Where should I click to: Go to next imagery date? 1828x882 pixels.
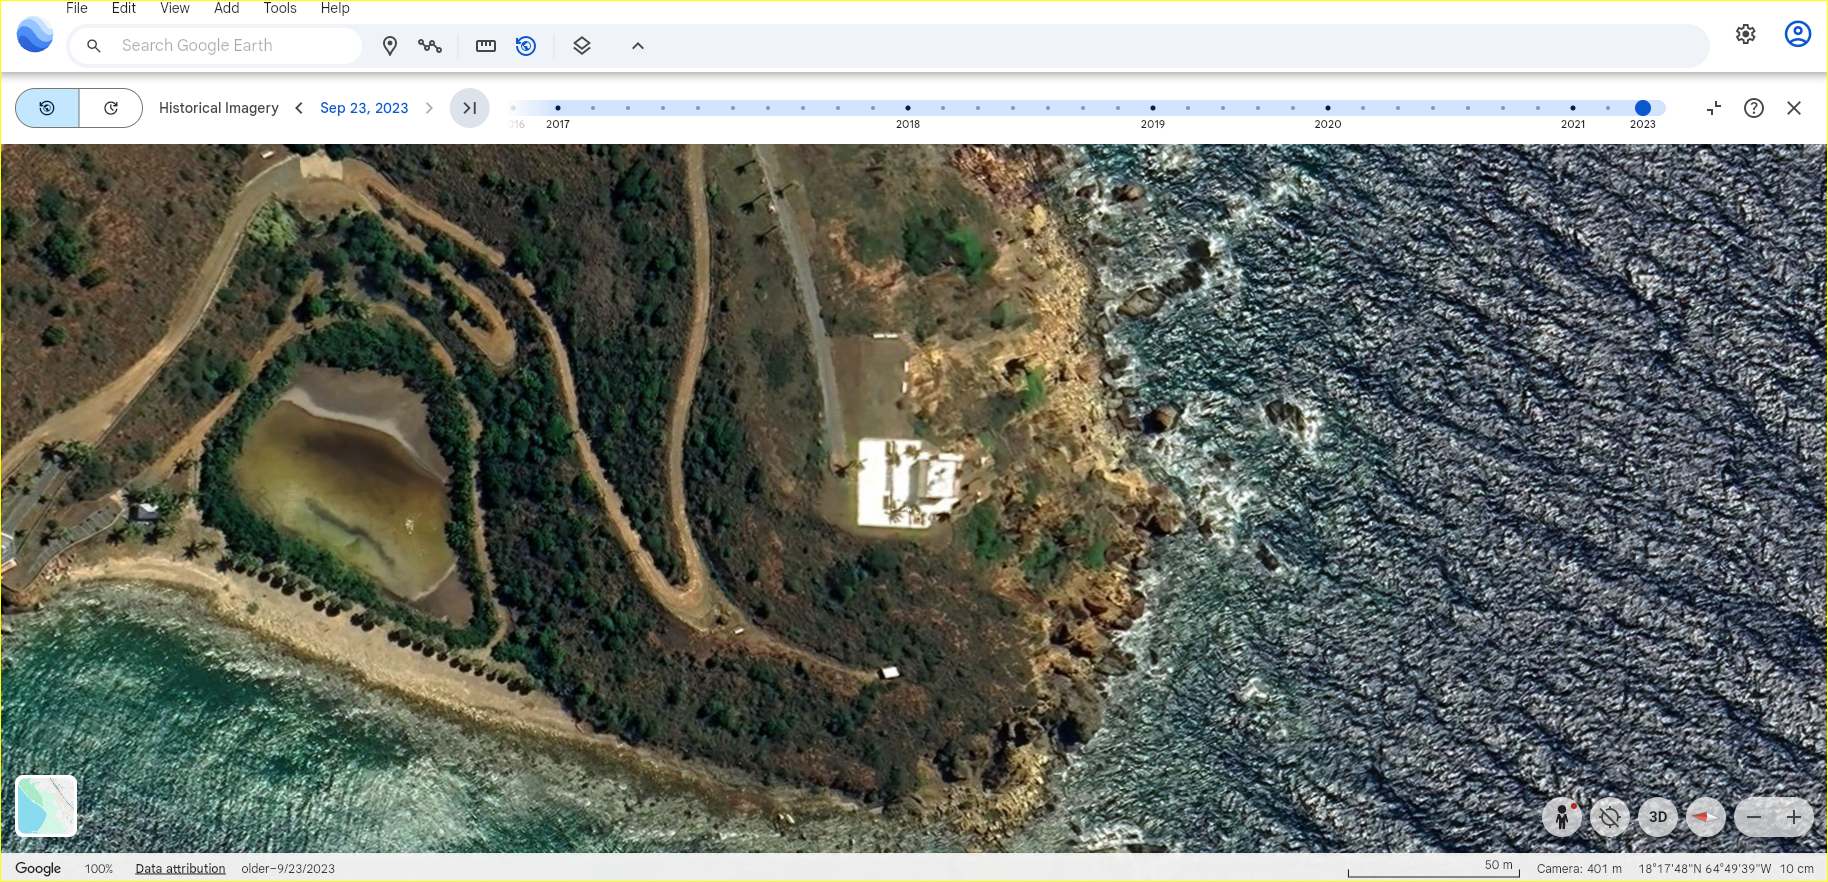click(429, 108)
